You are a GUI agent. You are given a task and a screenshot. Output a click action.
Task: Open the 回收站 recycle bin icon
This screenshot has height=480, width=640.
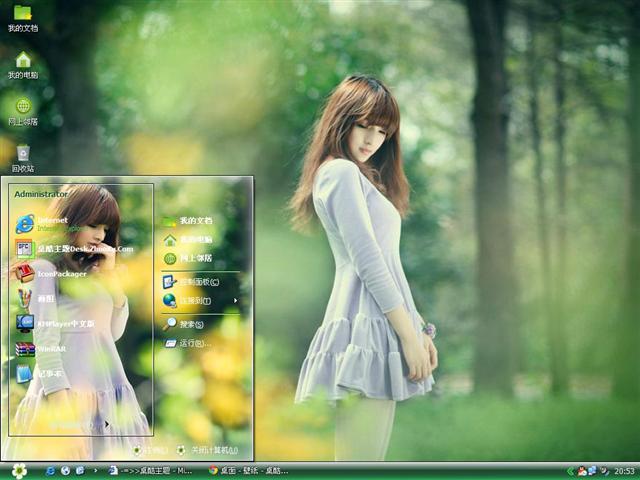tap(23, 158)
